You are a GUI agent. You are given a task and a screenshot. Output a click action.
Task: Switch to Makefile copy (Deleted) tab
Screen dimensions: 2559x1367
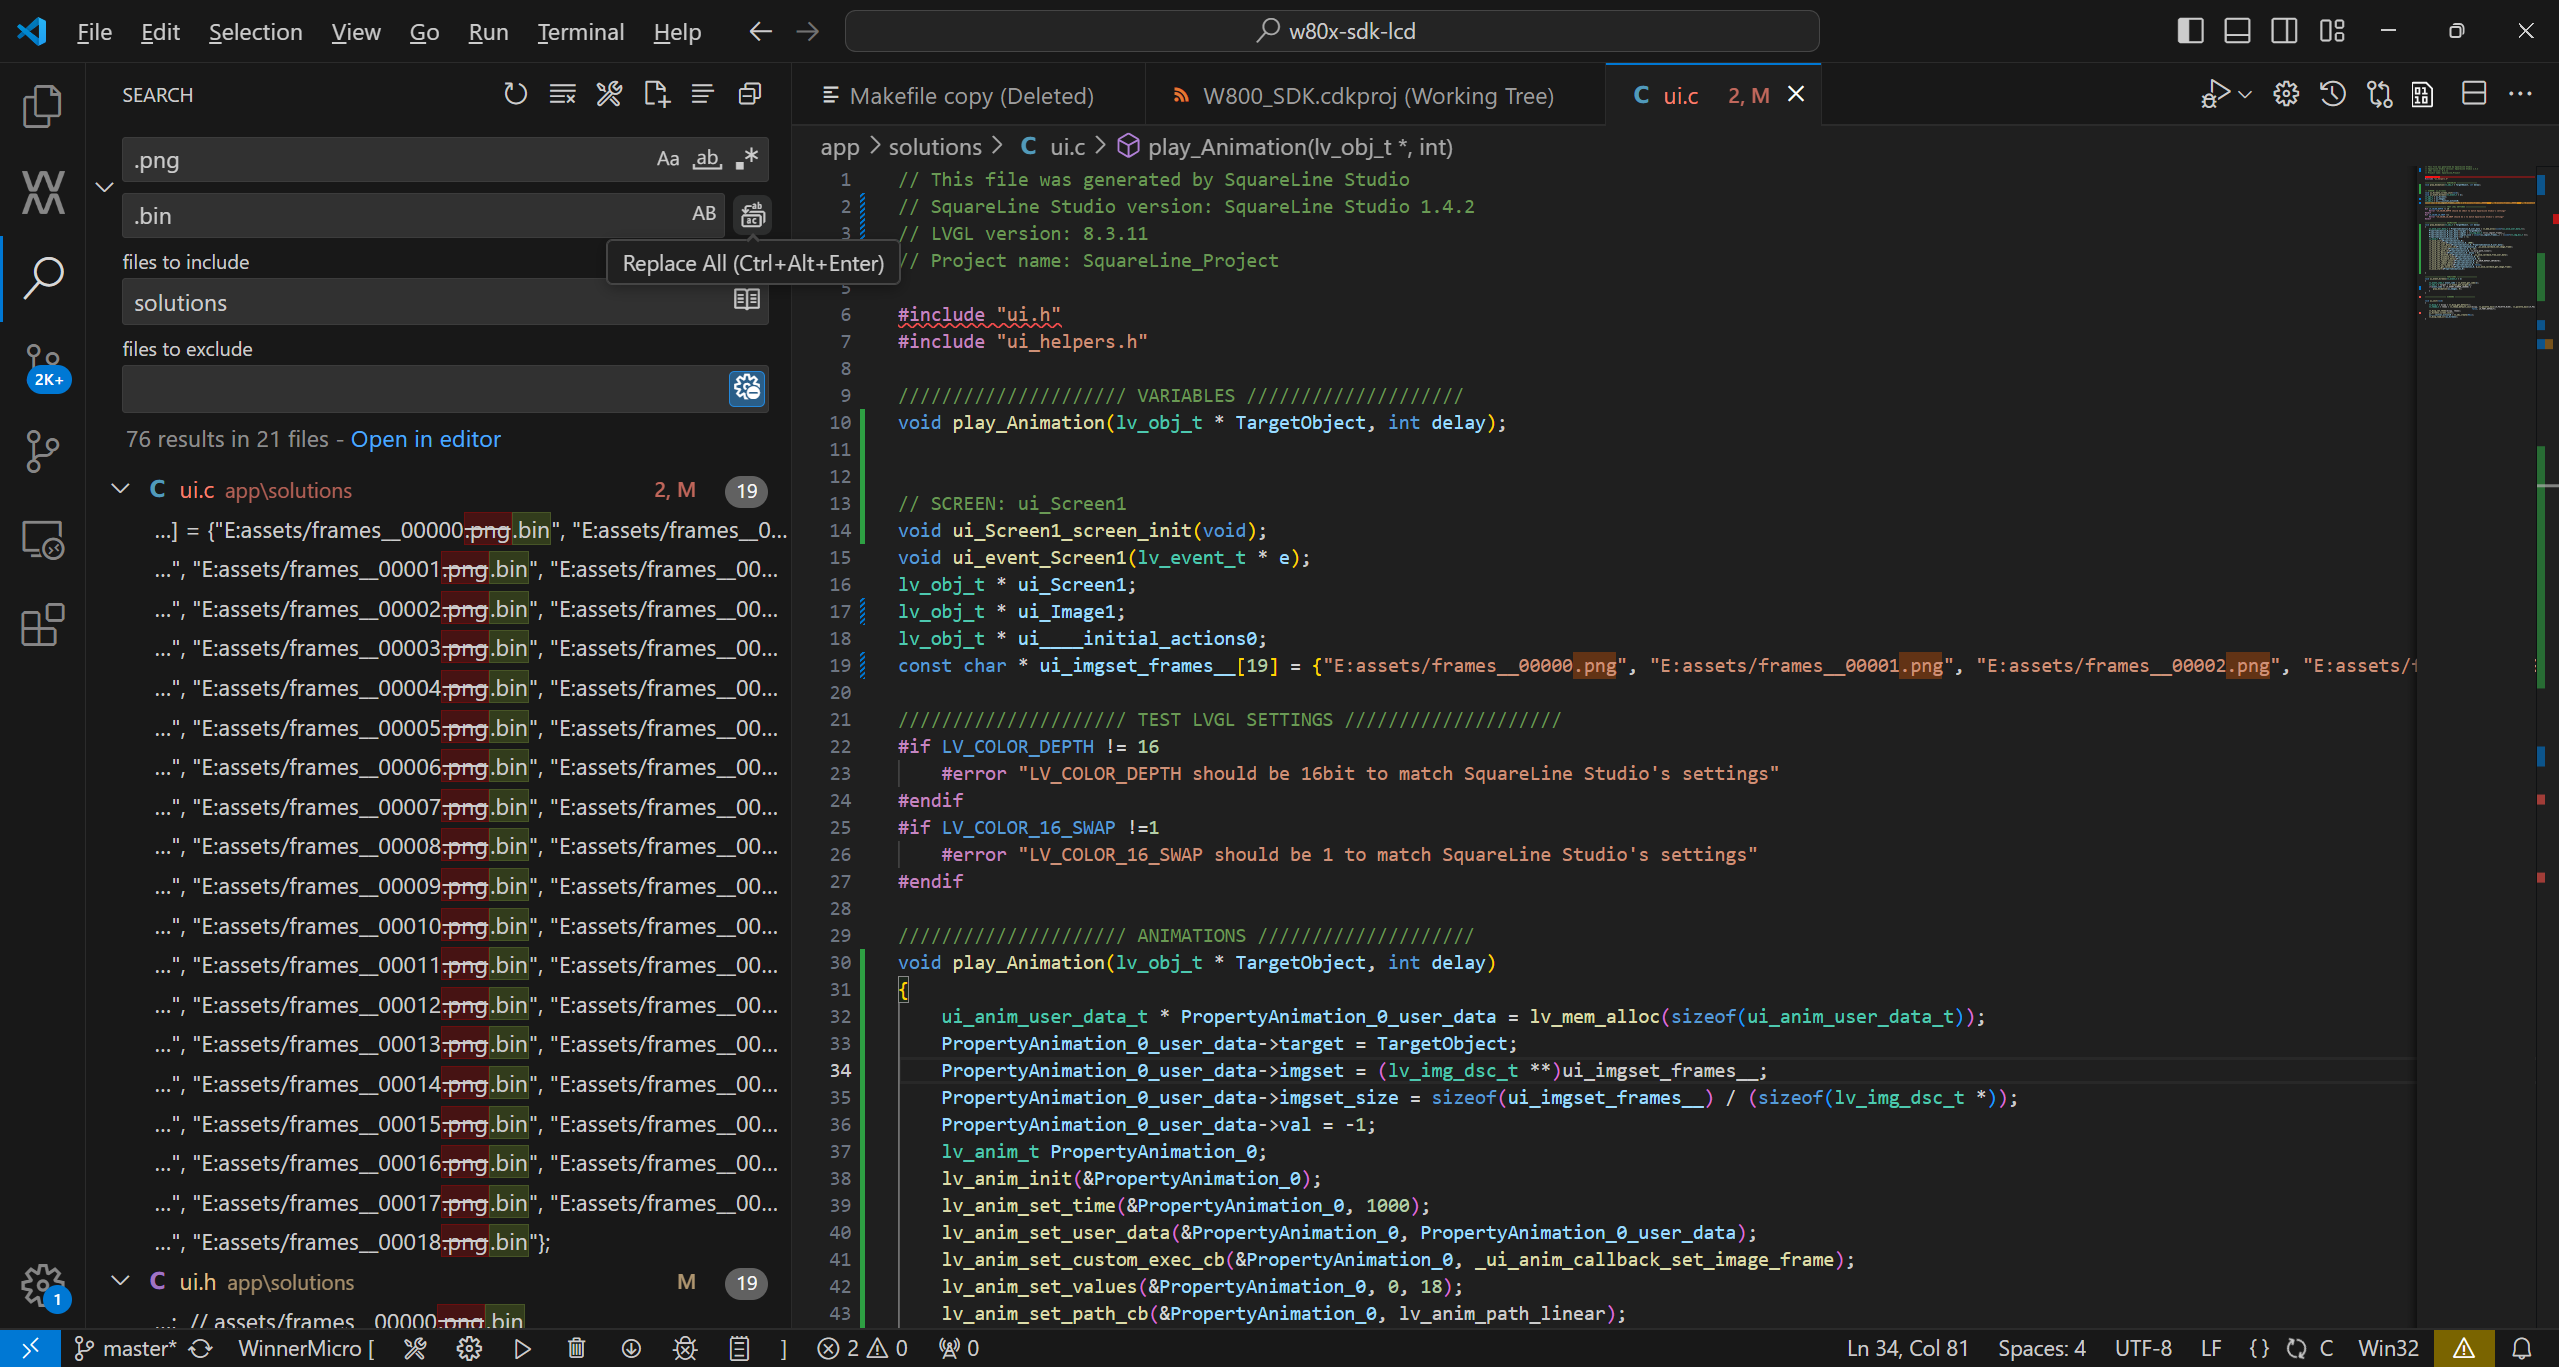[970, 95]
